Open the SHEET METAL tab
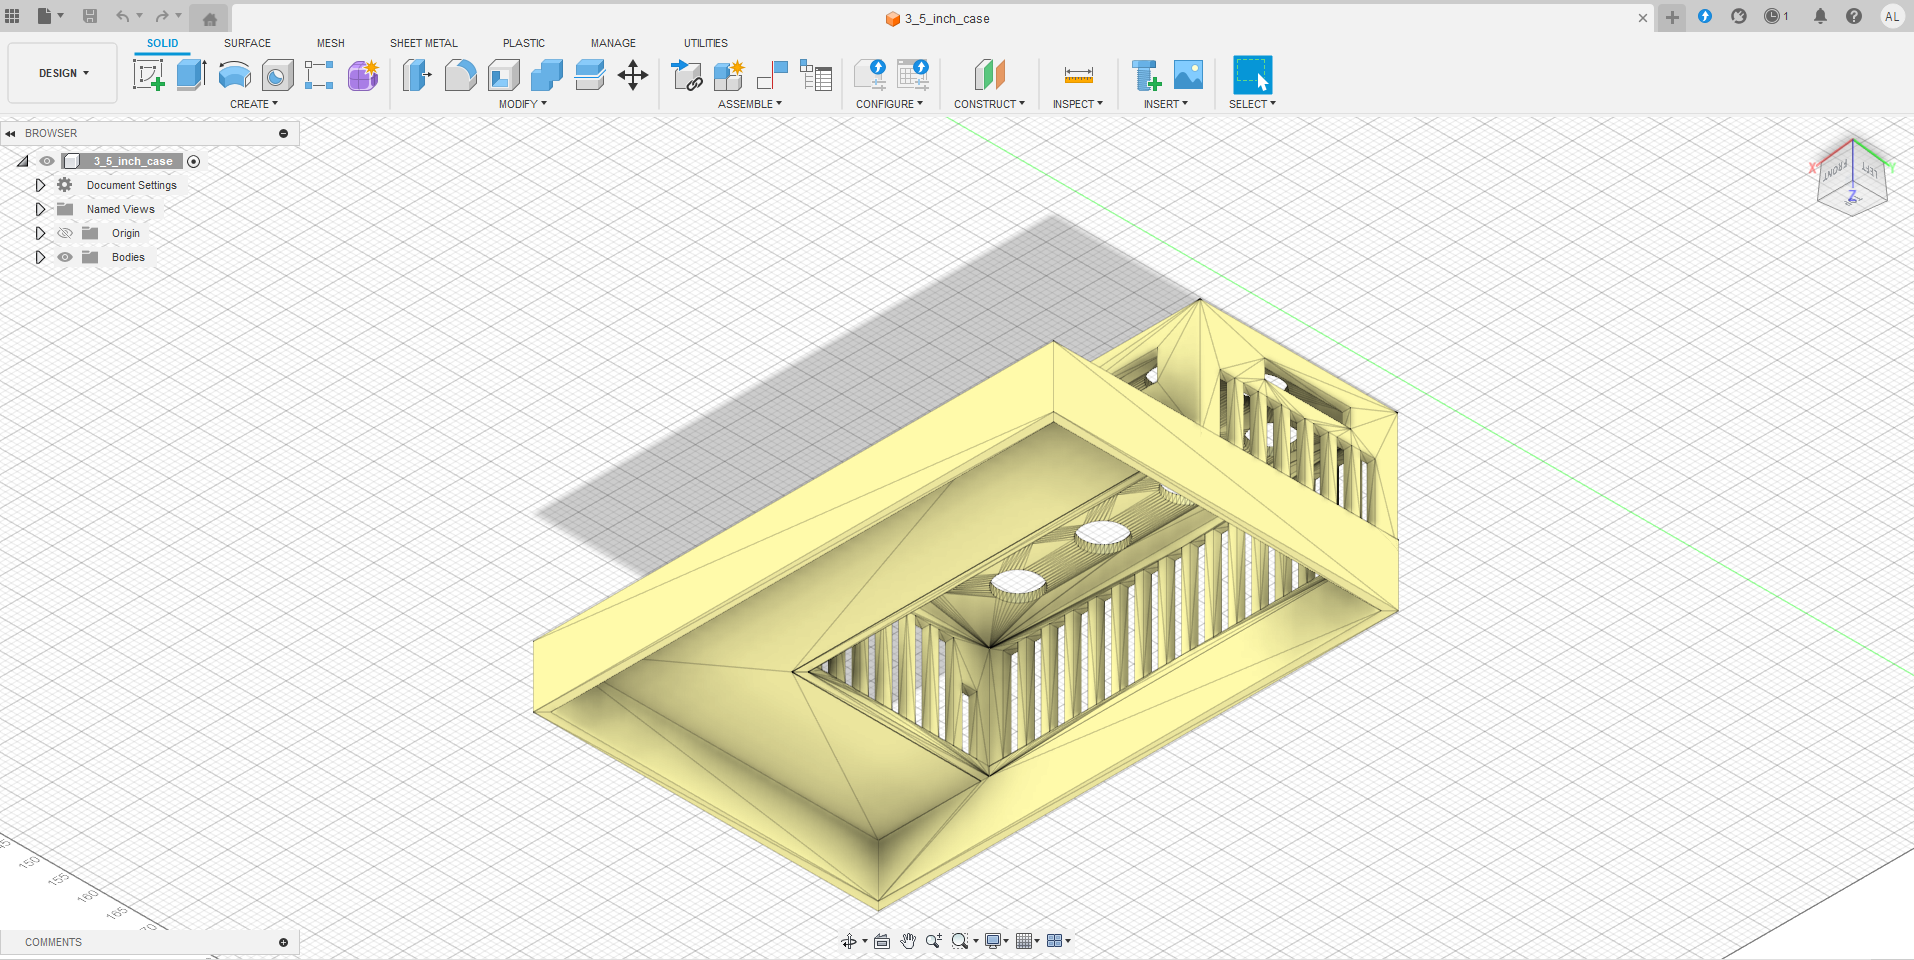Image resolution: width=1914 pixels, height=960 pixels. click(423, 43)
